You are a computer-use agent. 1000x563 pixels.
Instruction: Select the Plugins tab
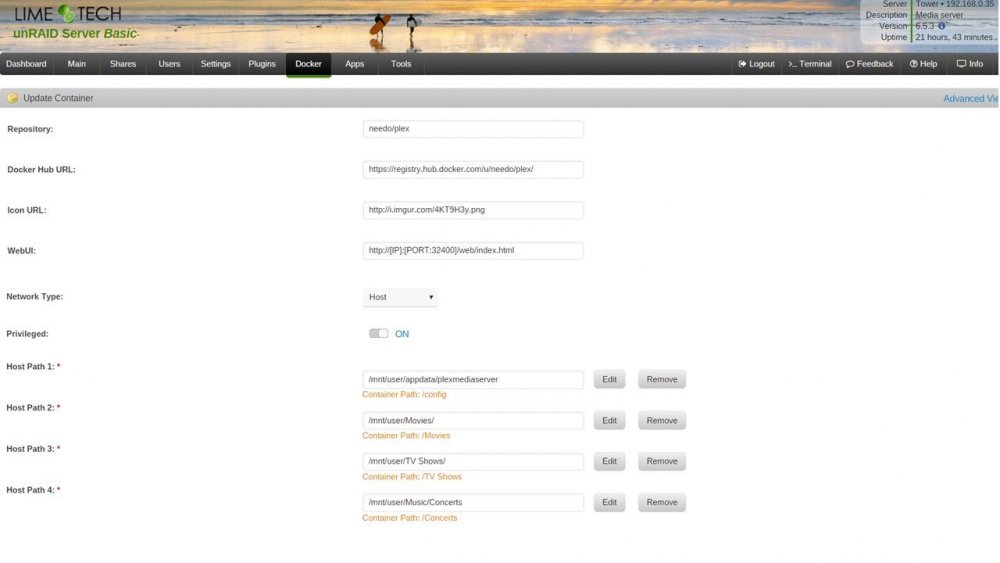coord(262,64)
